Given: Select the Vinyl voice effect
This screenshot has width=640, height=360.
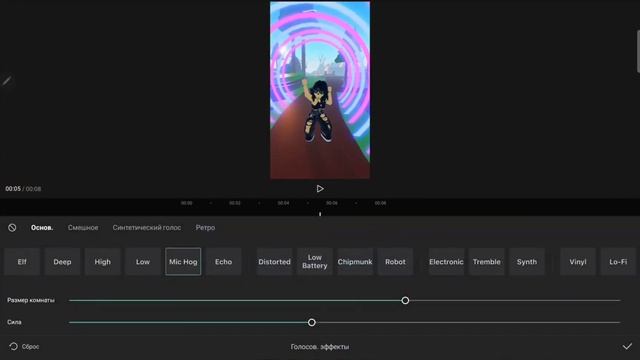Looking at the screenshot, I should pyautogui.click(x=578, y=262).
